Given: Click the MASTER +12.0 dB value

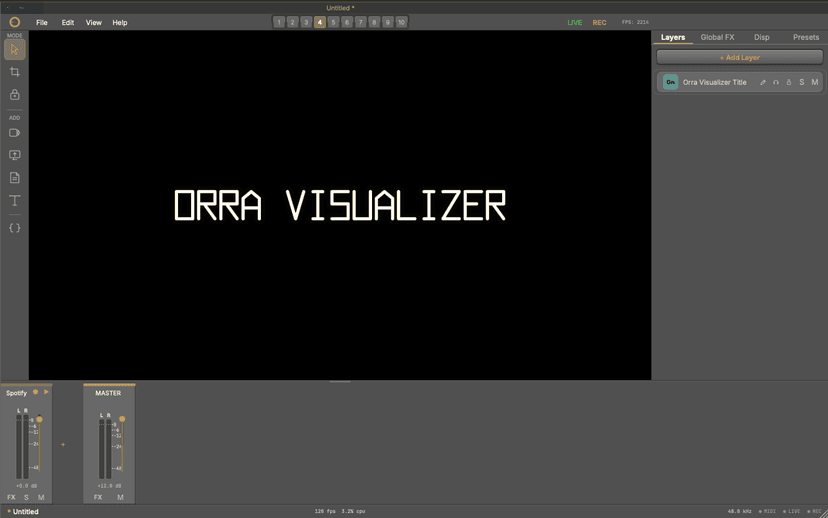Looking at the screenshot, I should pos(109,486).
